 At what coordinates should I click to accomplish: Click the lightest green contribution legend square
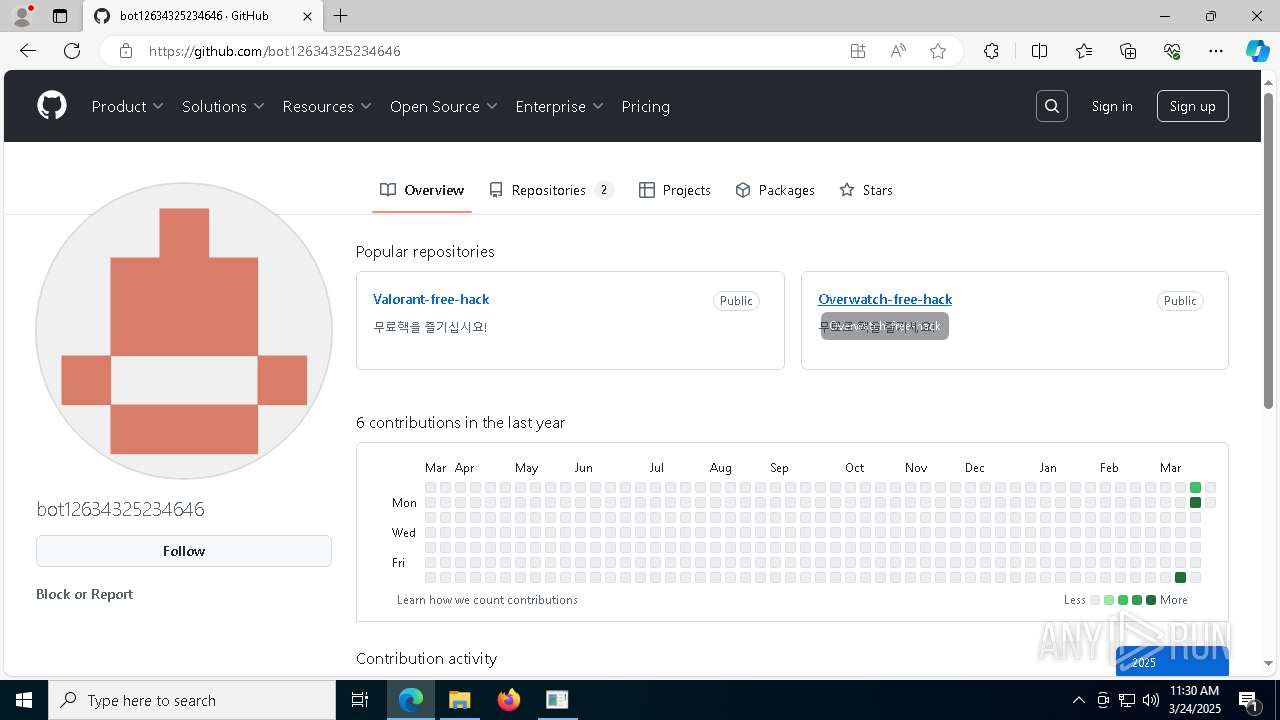[1109, 600]
